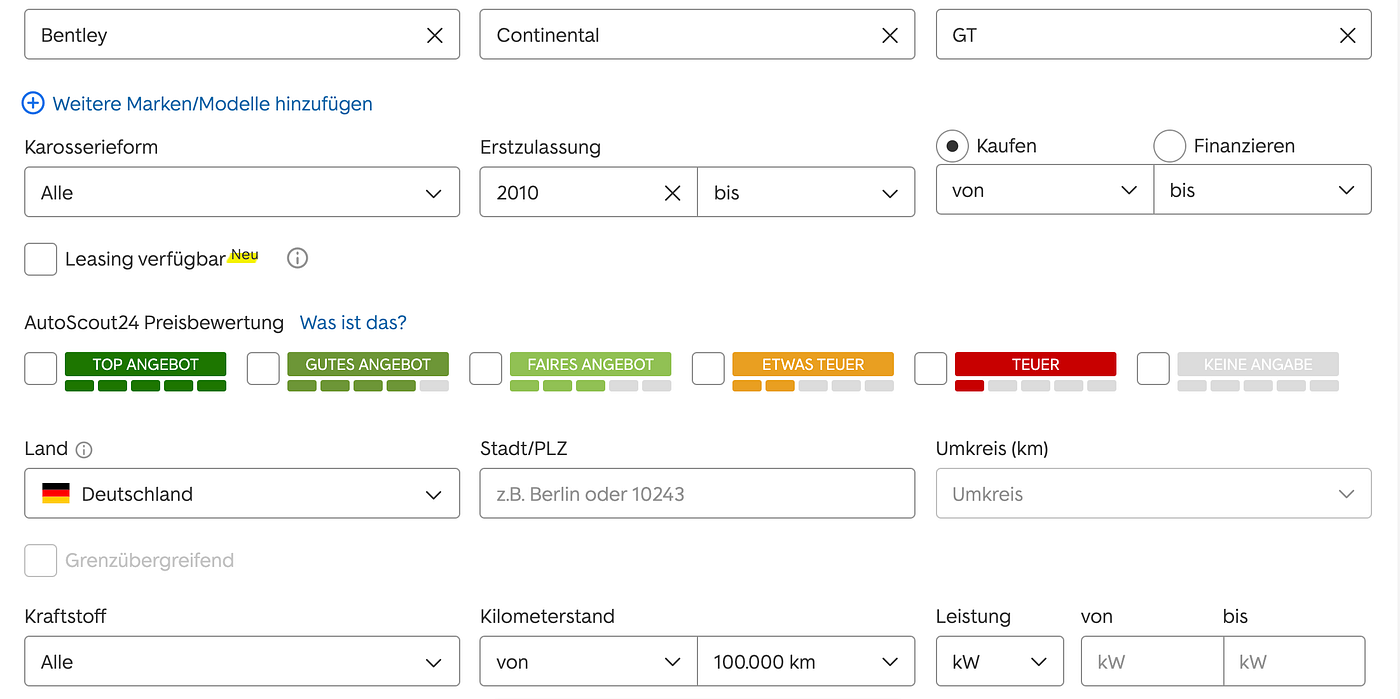
Task: Open Weitere Marken/Modelle hinzufügen link
Action: pos(212,104)
